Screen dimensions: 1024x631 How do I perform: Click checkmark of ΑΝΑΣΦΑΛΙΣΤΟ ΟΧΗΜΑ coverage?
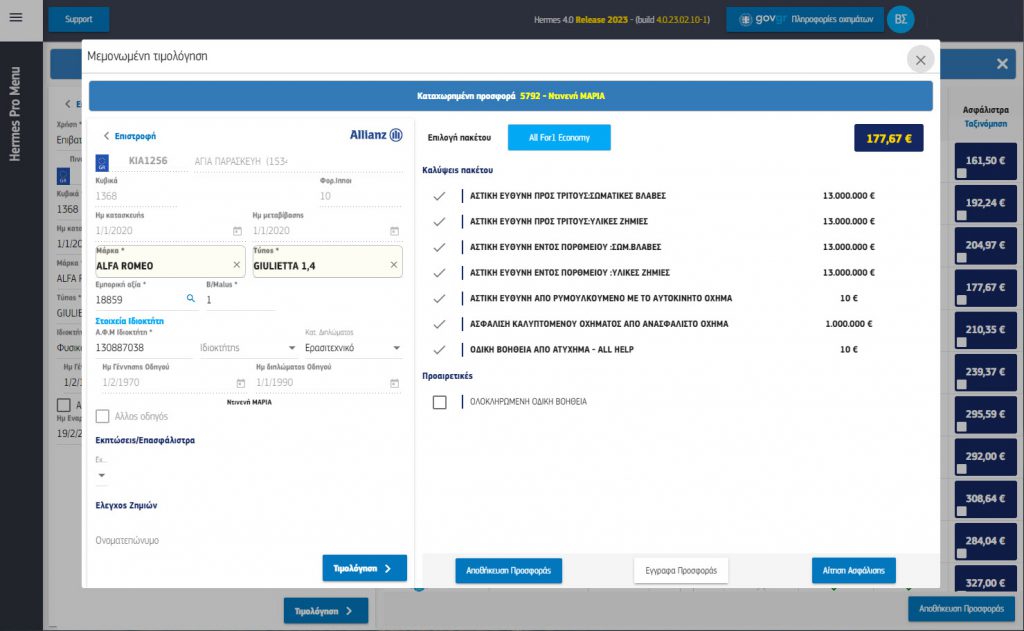click(440, 324)
